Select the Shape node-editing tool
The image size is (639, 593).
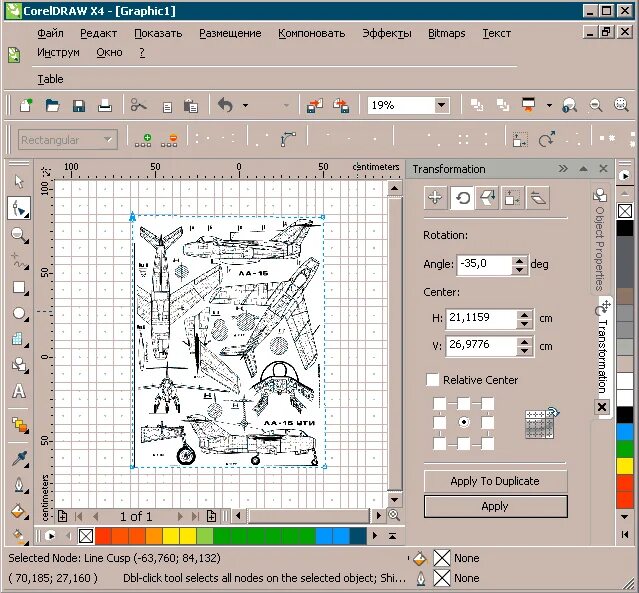[19, 208]
